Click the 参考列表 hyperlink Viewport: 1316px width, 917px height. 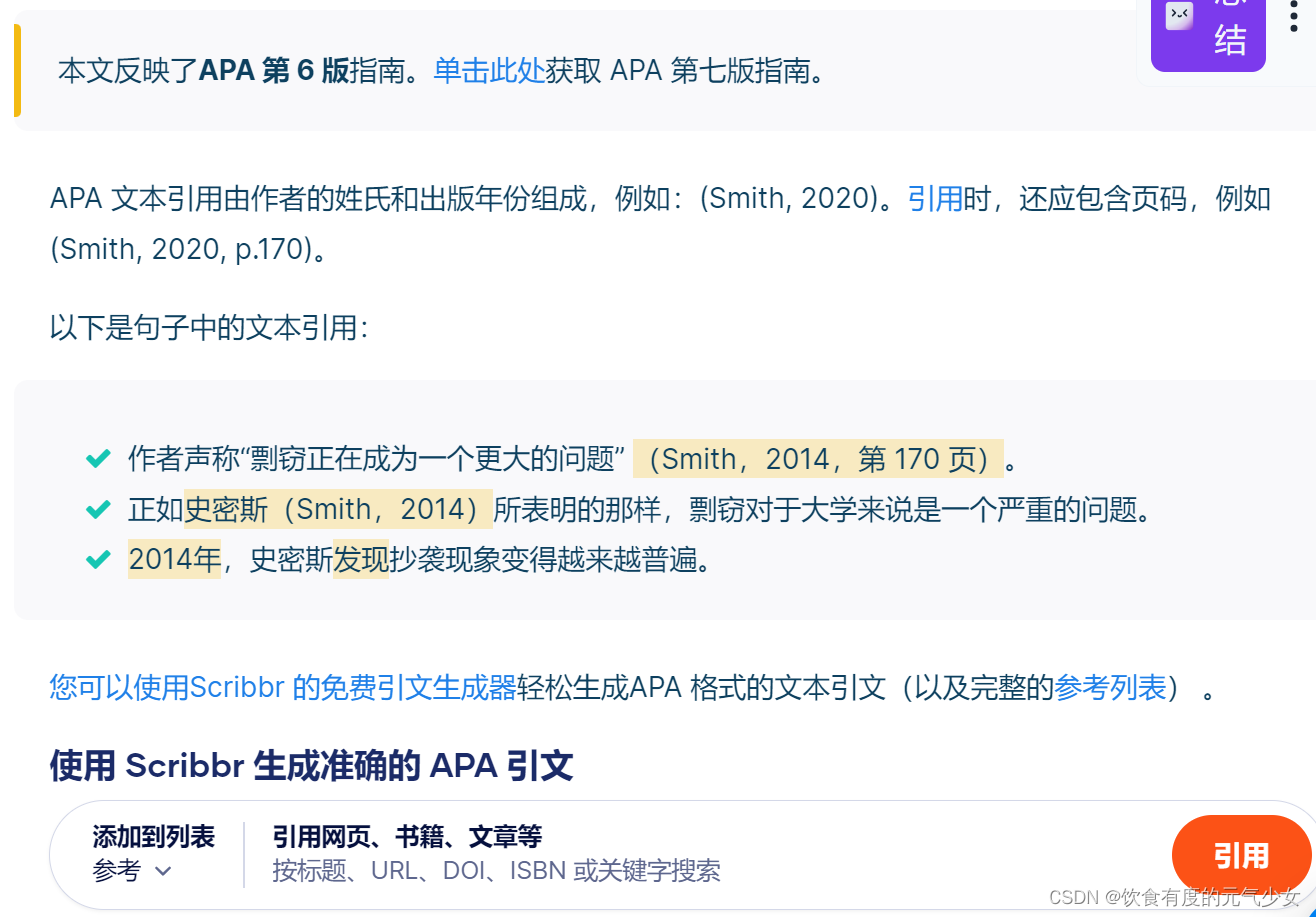[x=1110, y=688]
